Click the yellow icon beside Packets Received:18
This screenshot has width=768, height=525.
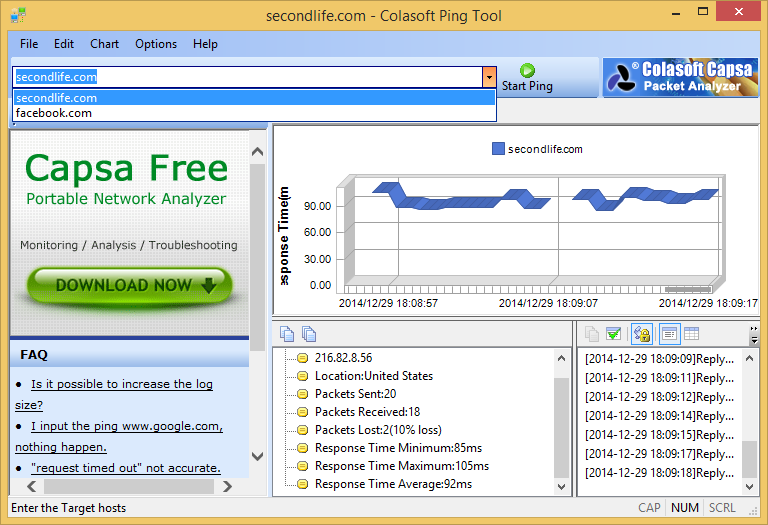(x=303, y=412)
